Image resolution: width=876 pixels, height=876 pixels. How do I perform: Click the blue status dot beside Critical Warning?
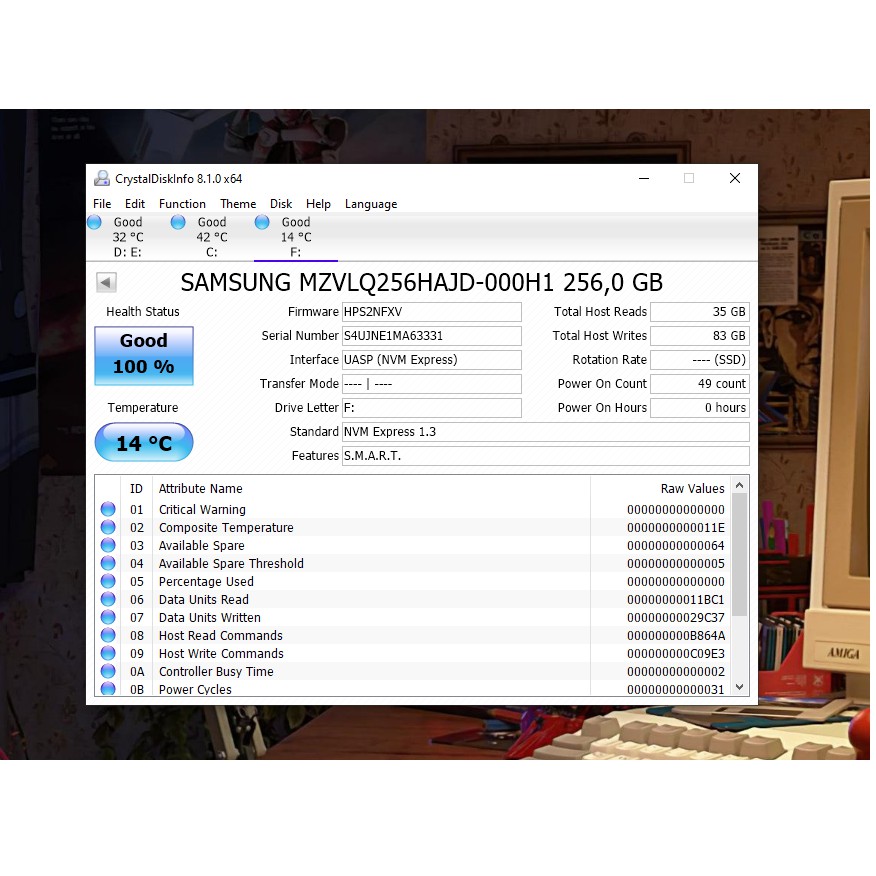click(108, 509)
